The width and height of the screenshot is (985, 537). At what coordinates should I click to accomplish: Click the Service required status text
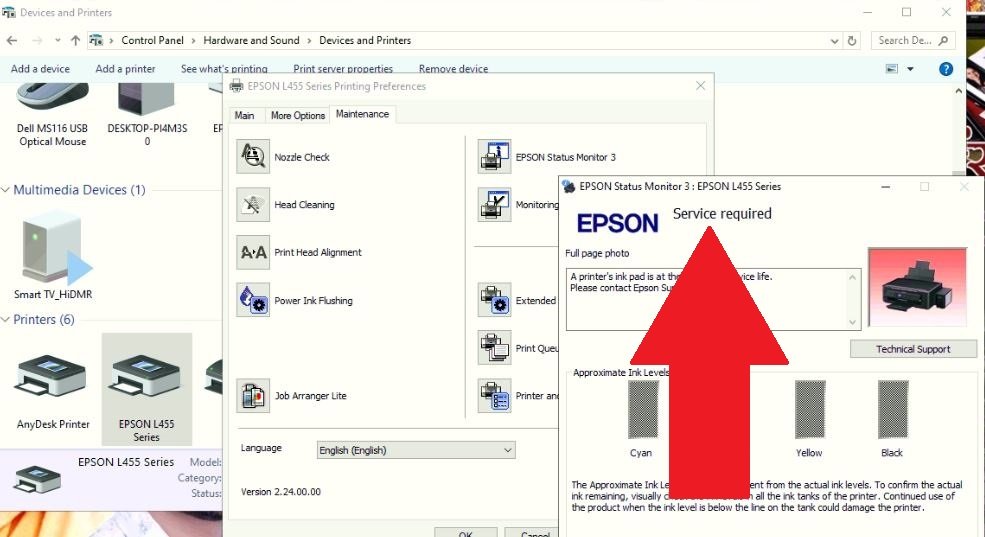tap(722, 214)
